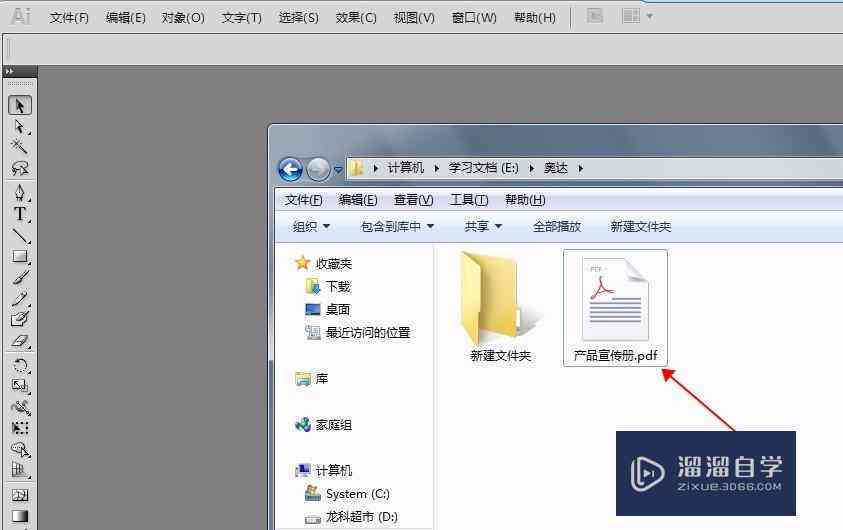
Task: Select the Paintbrush tool
Action: click(20, 277)
